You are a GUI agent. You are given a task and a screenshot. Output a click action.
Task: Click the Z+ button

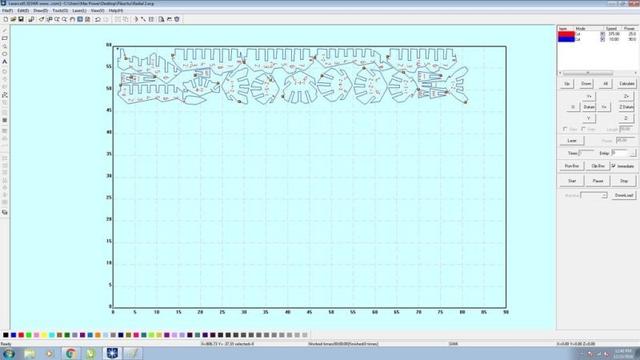point(626,96)
